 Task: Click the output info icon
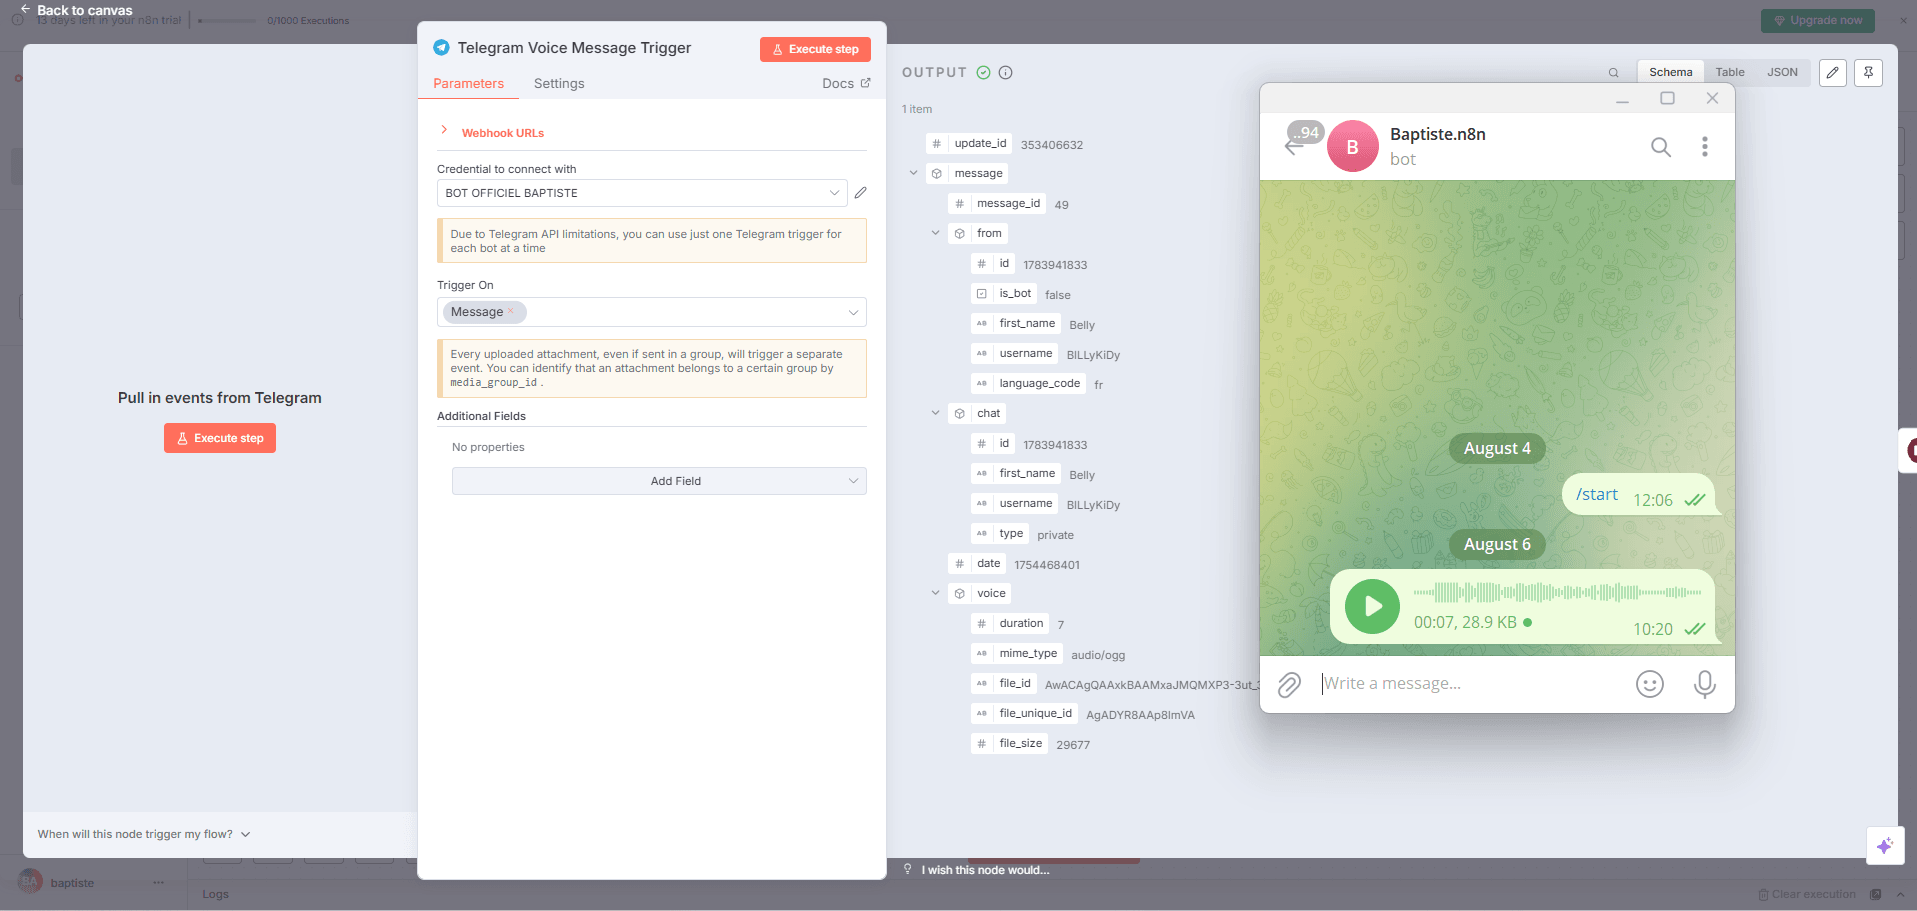coord(1006,72)
